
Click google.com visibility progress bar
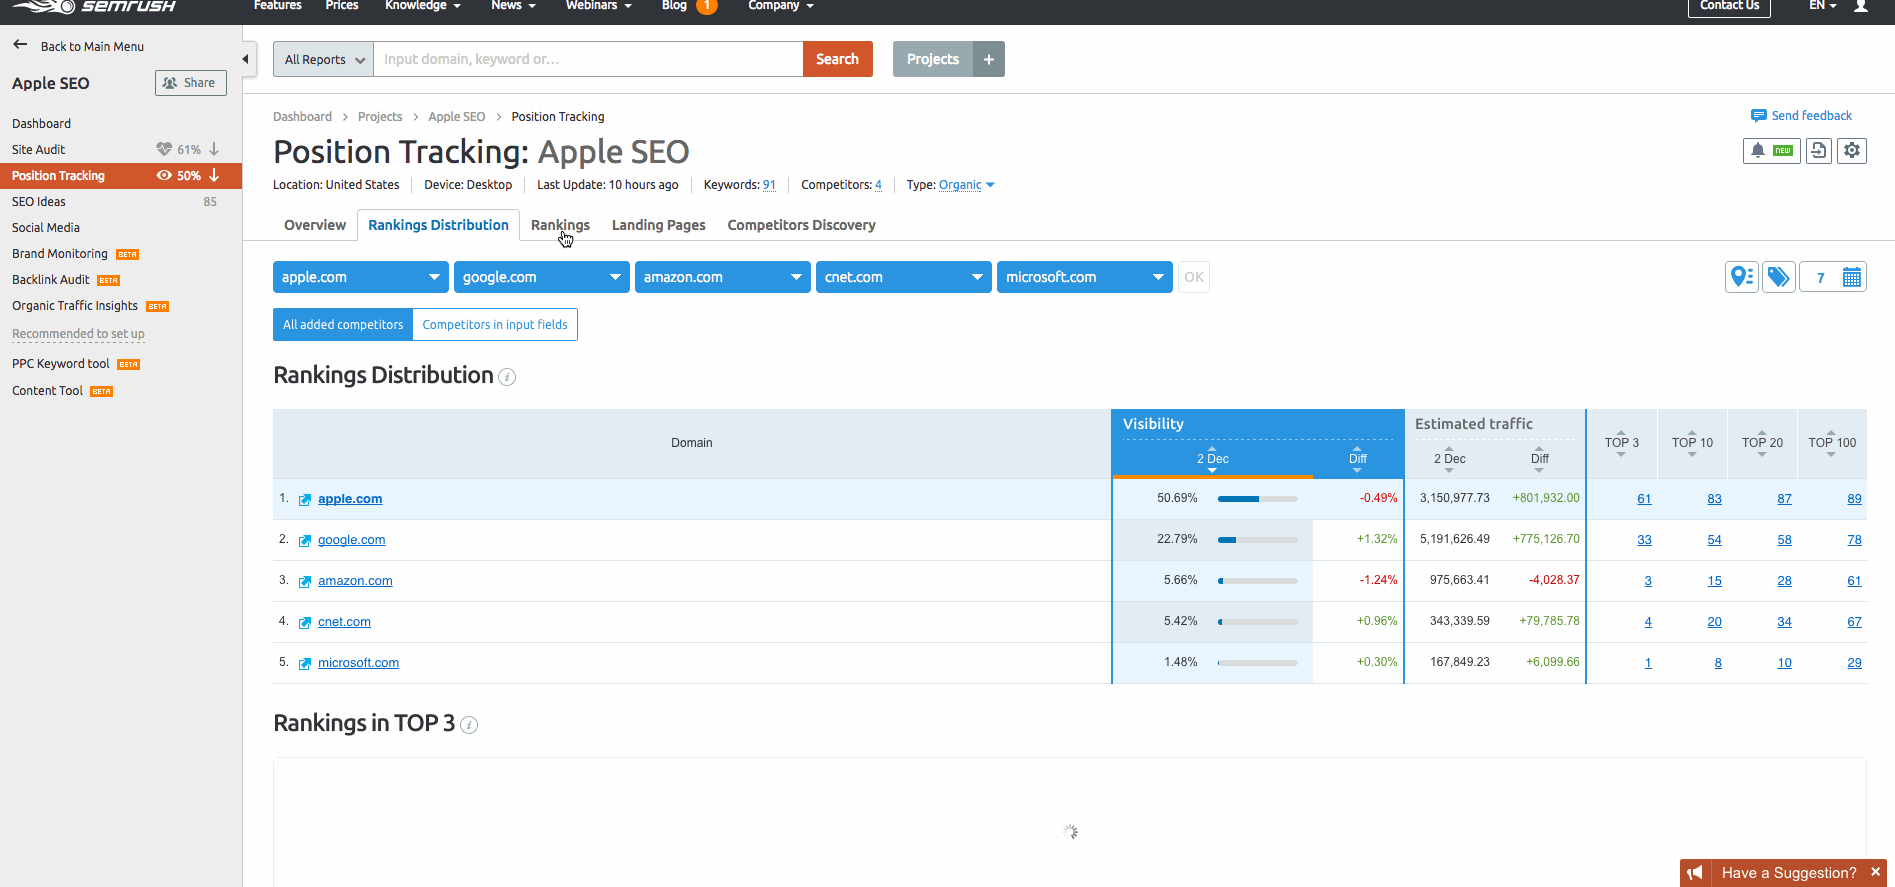(1257, 540)
